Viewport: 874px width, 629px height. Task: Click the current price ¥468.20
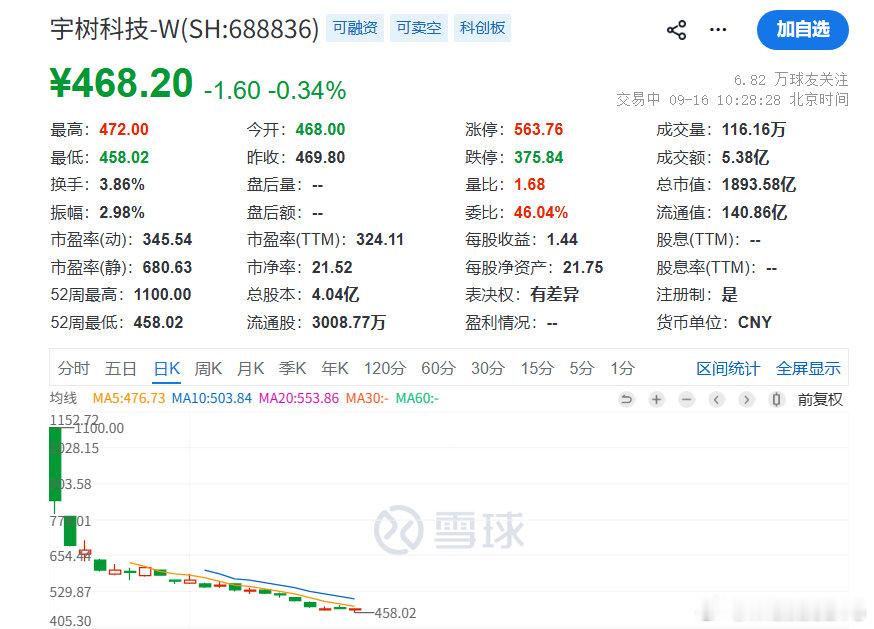click(122, 84)
